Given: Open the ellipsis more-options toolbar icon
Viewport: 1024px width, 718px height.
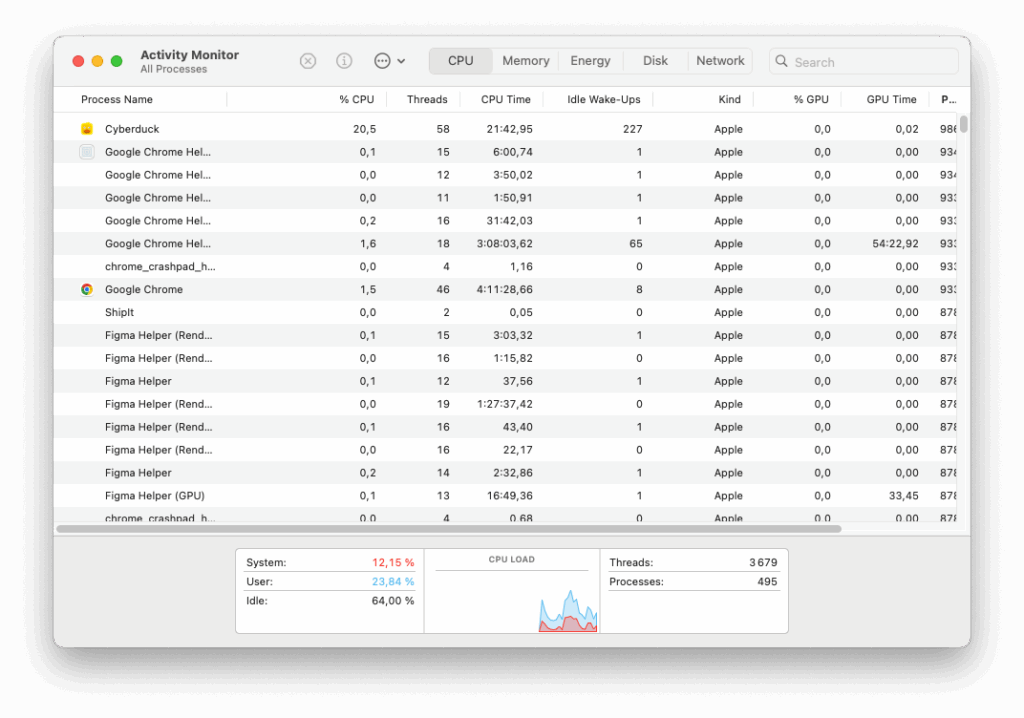Looking at the screenshot, I should pyautogui.click(x=382, y=61).
